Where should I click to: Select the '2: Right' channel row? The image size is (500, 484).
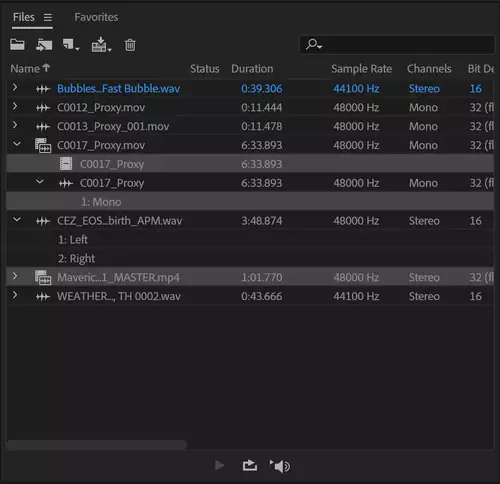[x=250, y=258]
